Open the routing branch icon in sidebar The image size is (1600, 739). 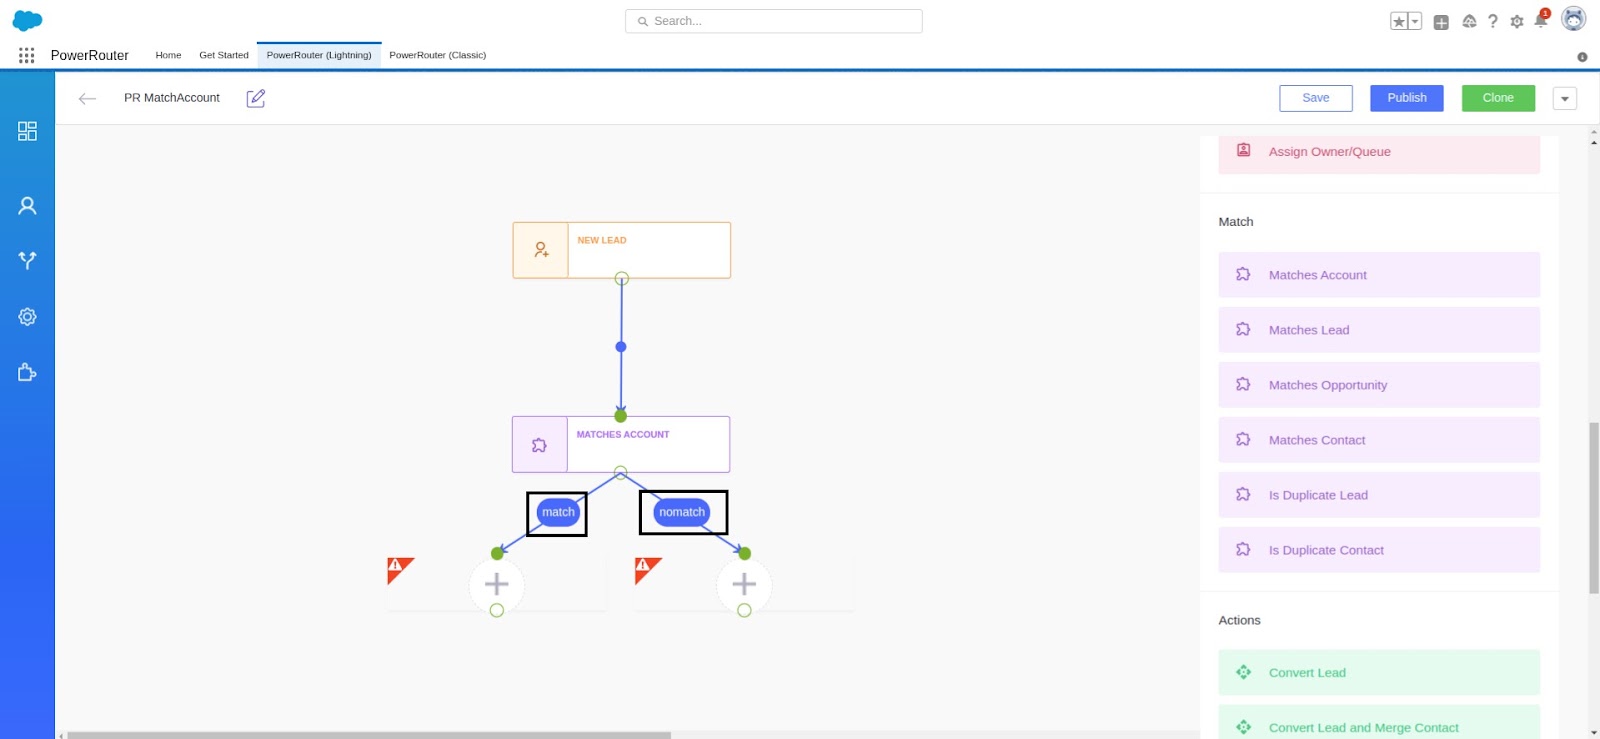coord(27,261)
